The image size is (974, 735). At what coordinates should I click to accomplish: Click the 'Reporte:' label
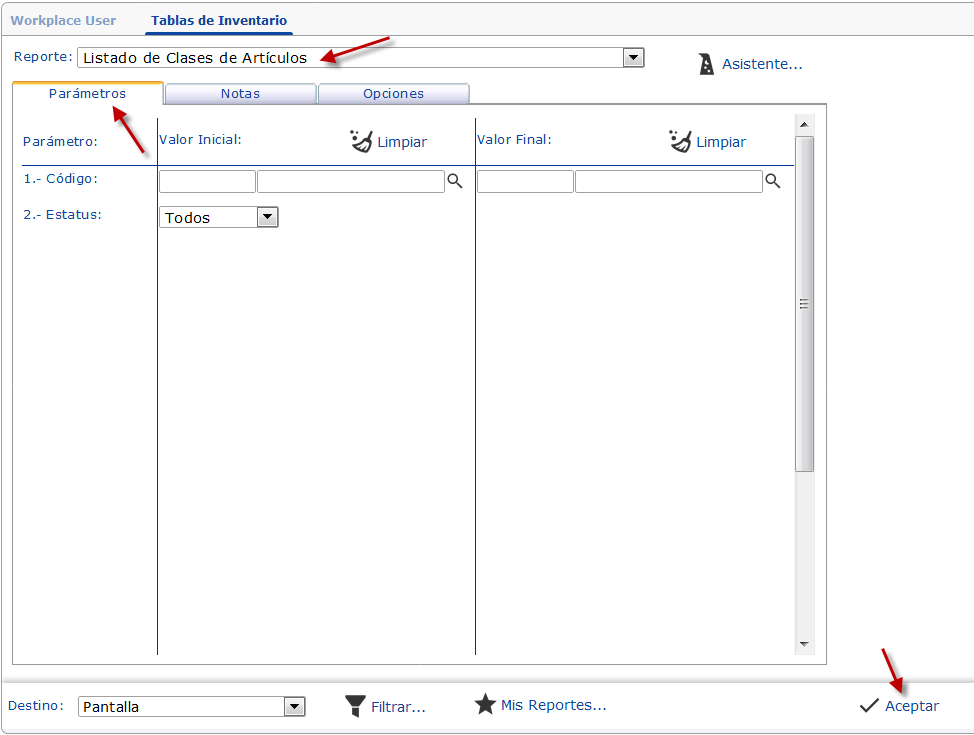point(43,57)
